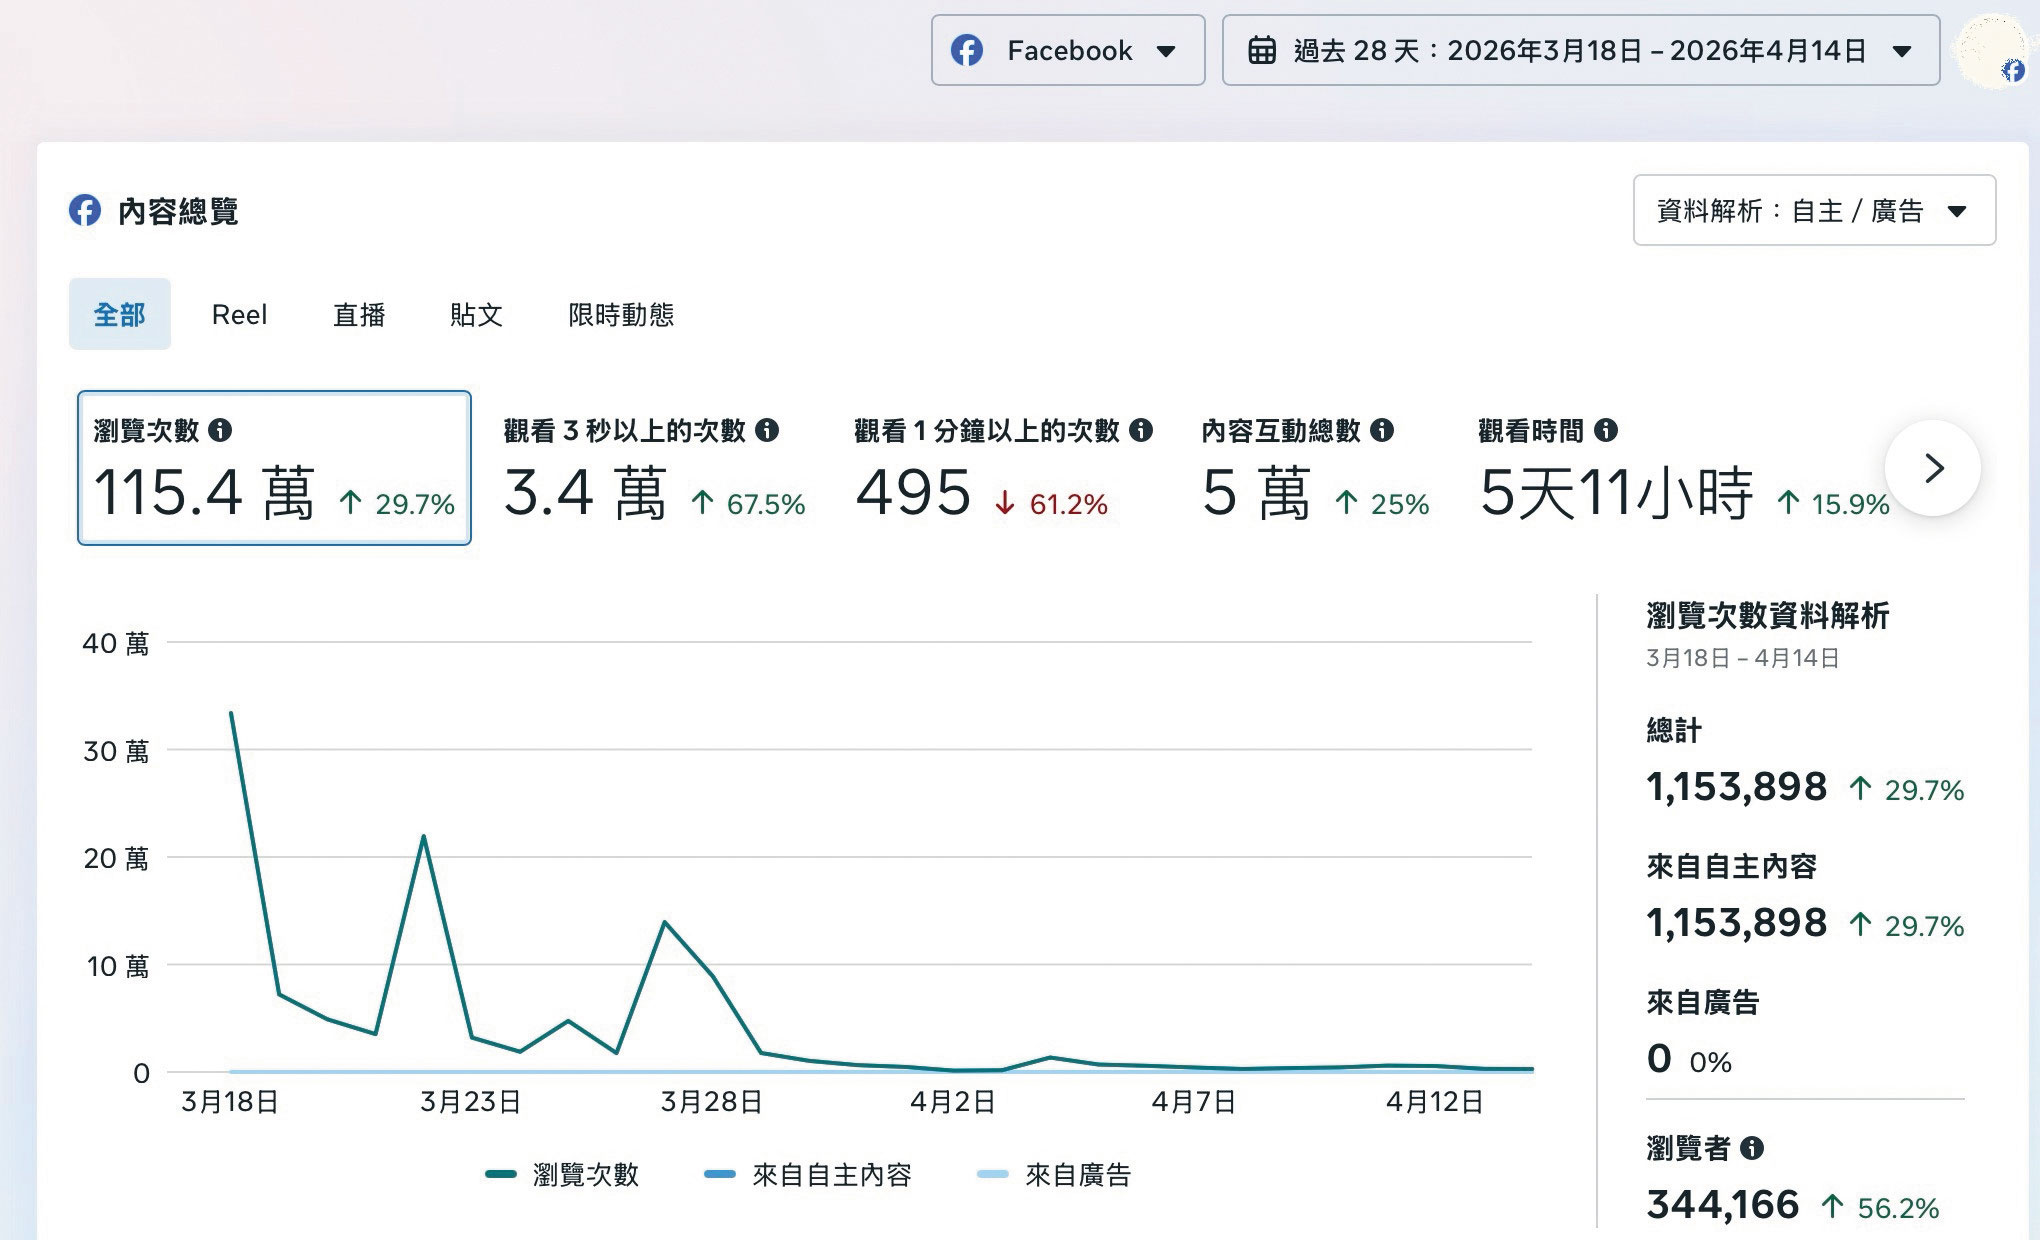Expand the 資料解析：自主 / 廣告 dropdown
The width and height of the screenshot is (2040, 1240).
point(1814,210)
